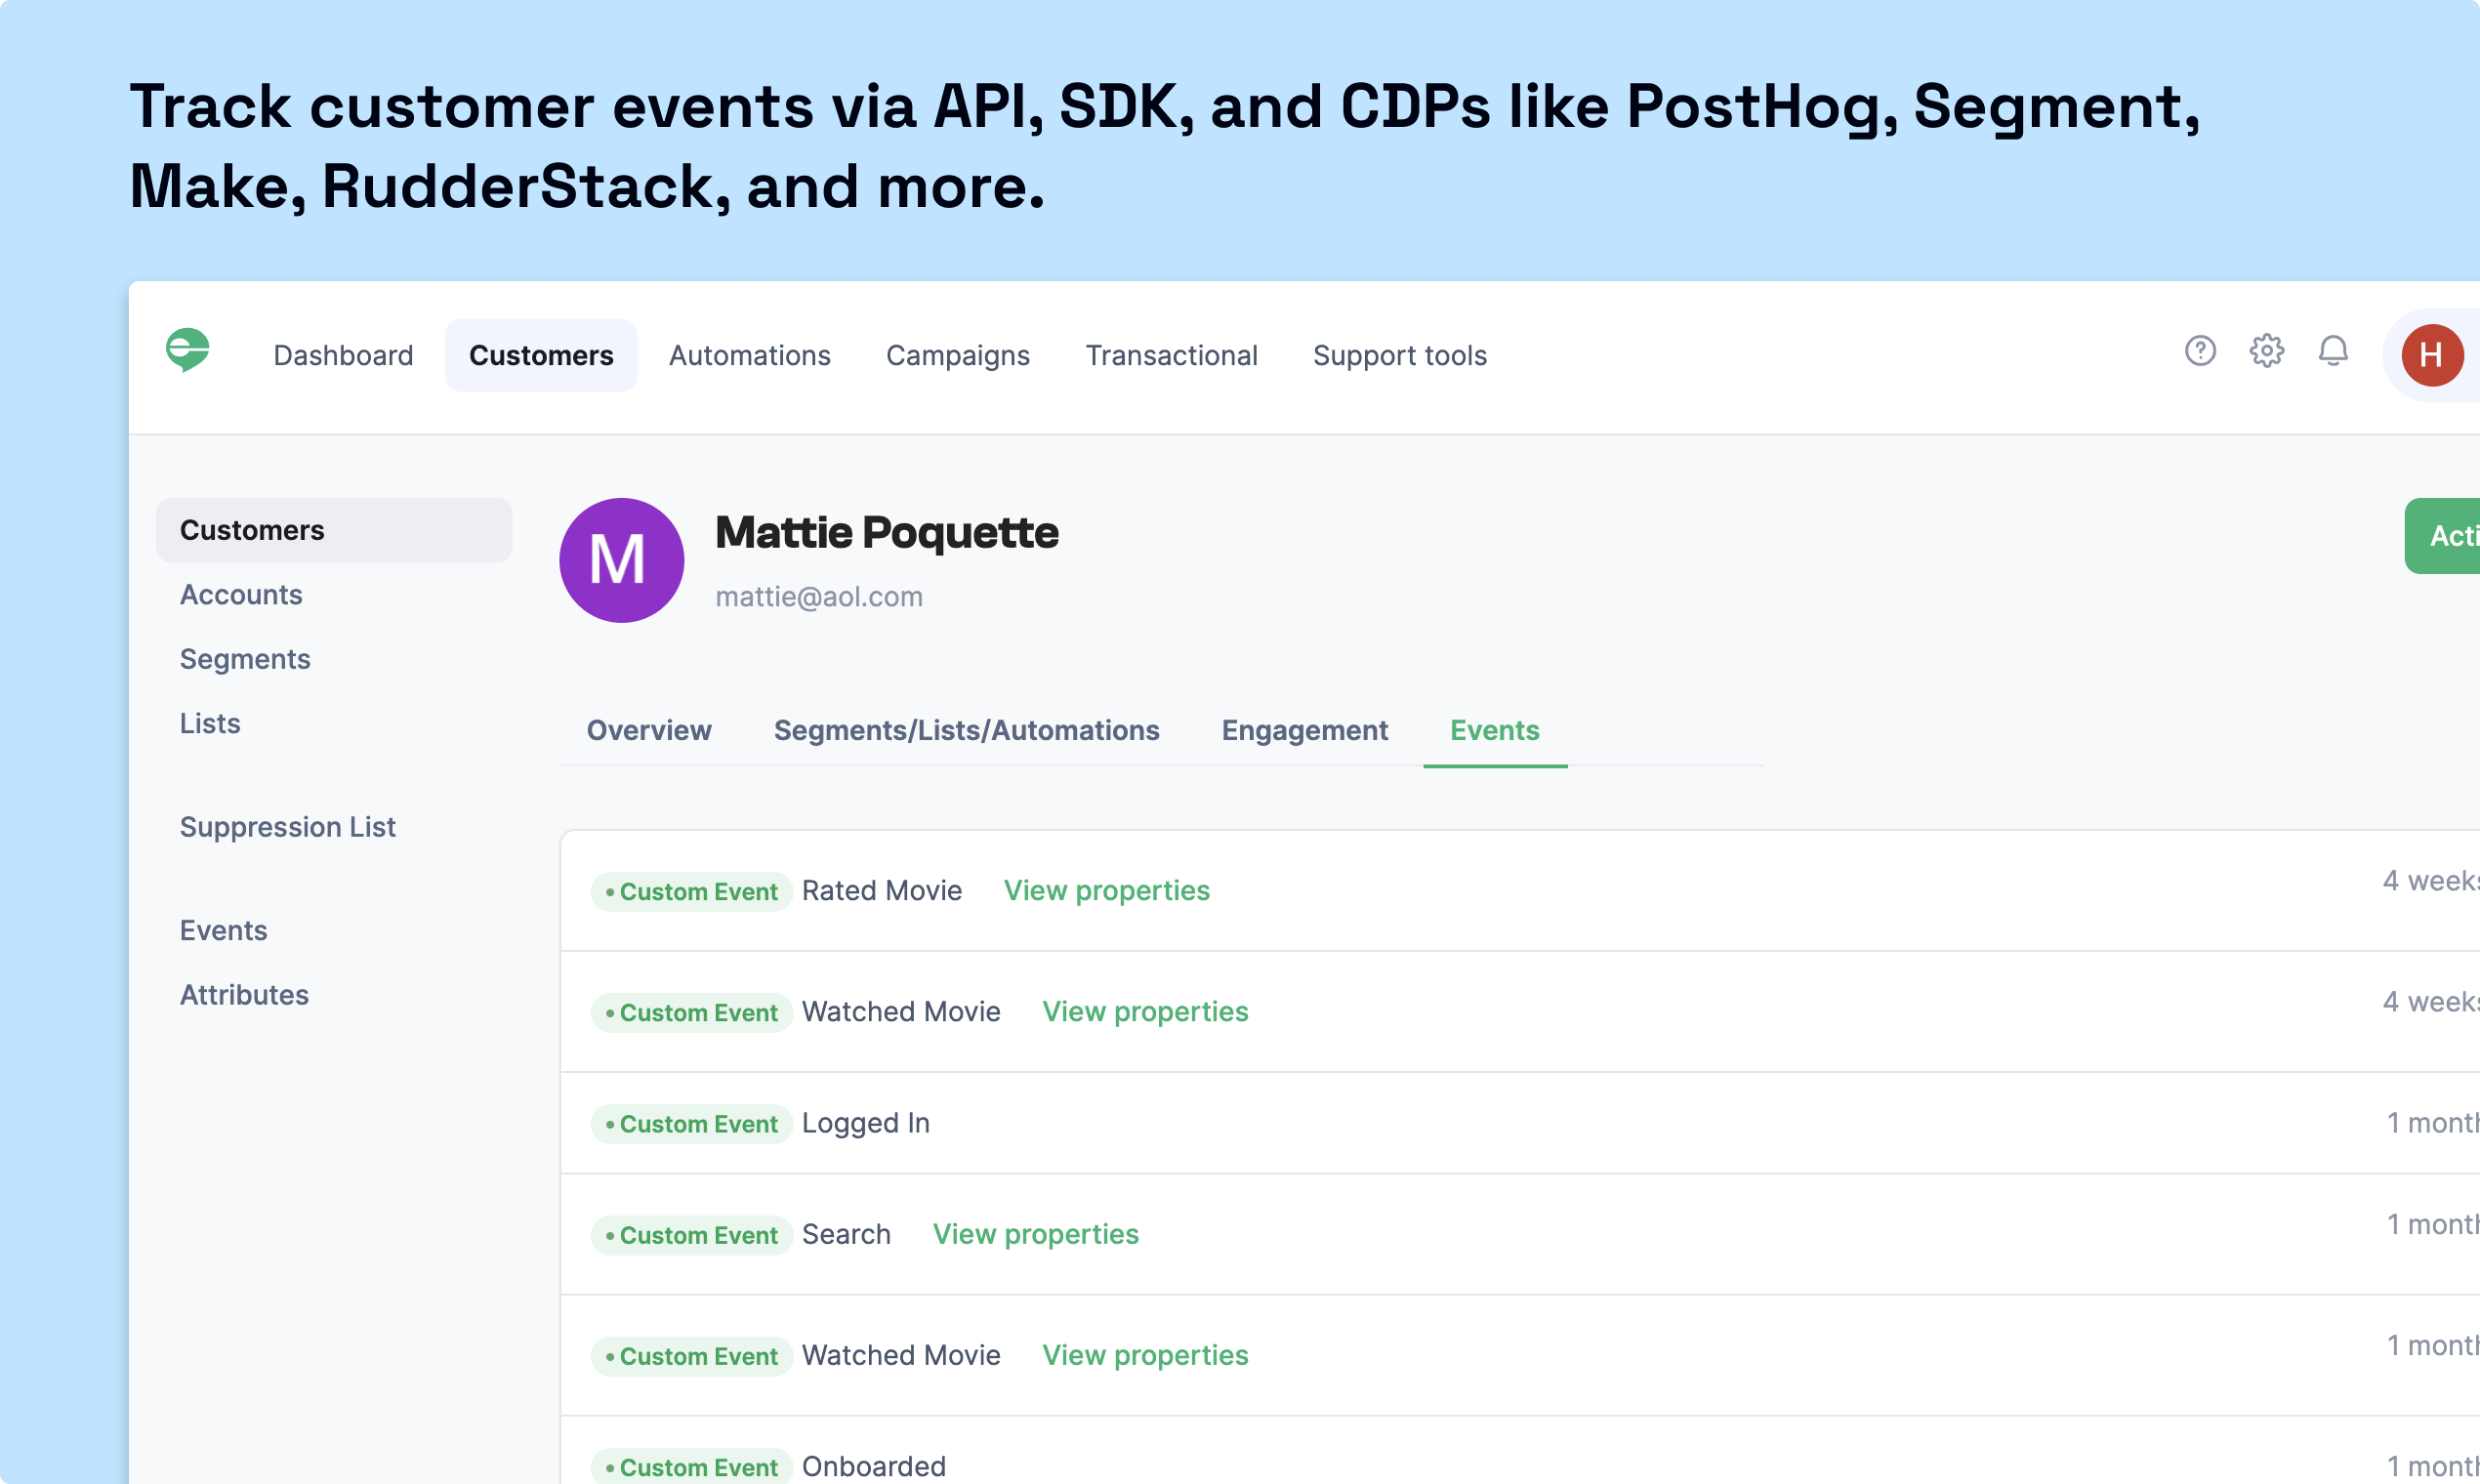Image resolution: width=2480 pixels, height=1484 pixels.
Task: Open notifications bell icon
Action: coord(2333,351)
